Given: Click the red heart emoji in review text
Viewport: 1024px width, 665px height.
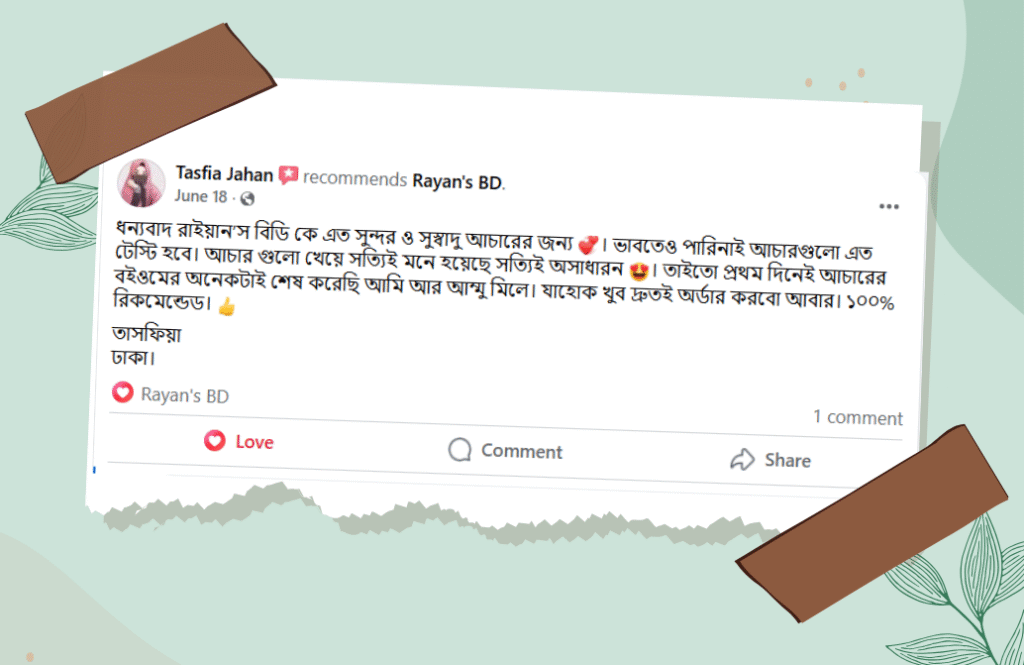Looking at the screenshot, I should [588, 245].
